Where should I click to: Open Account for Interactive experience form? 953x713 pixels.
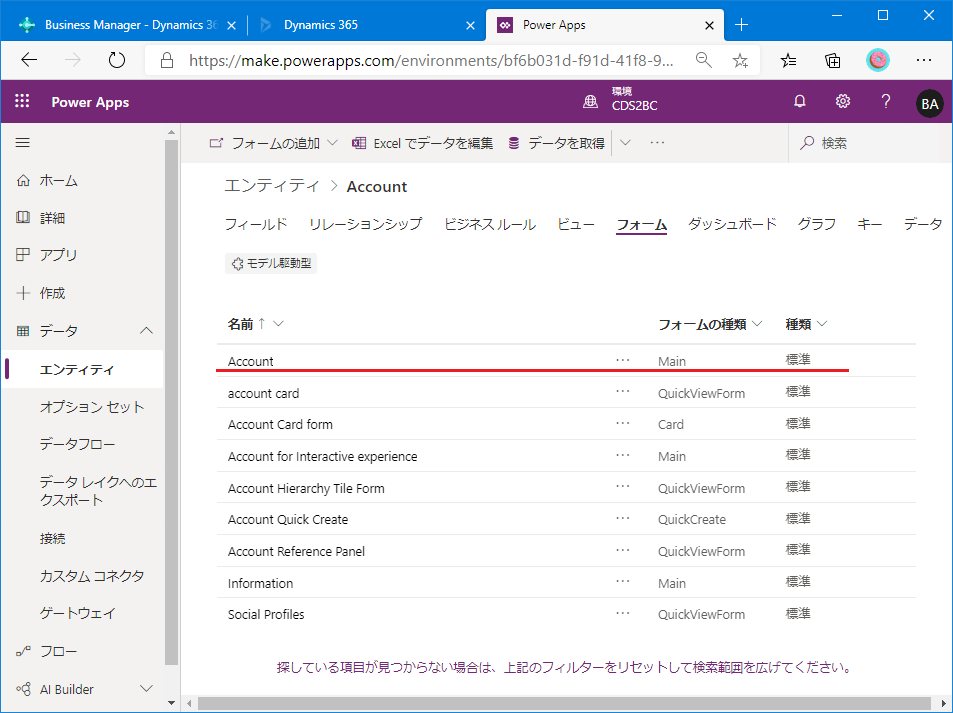(x=322, y=456)
